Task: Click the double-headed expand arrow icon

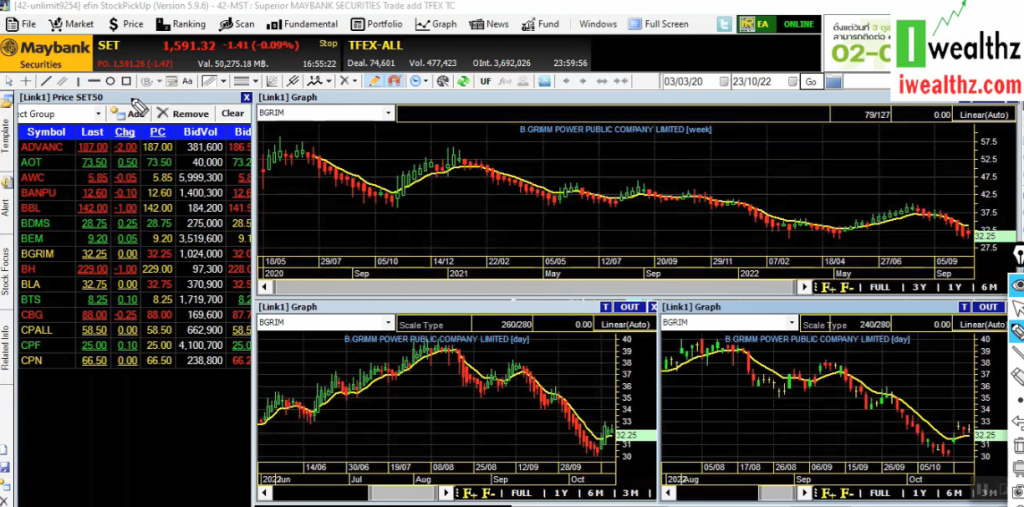Action: pos(602,81)
